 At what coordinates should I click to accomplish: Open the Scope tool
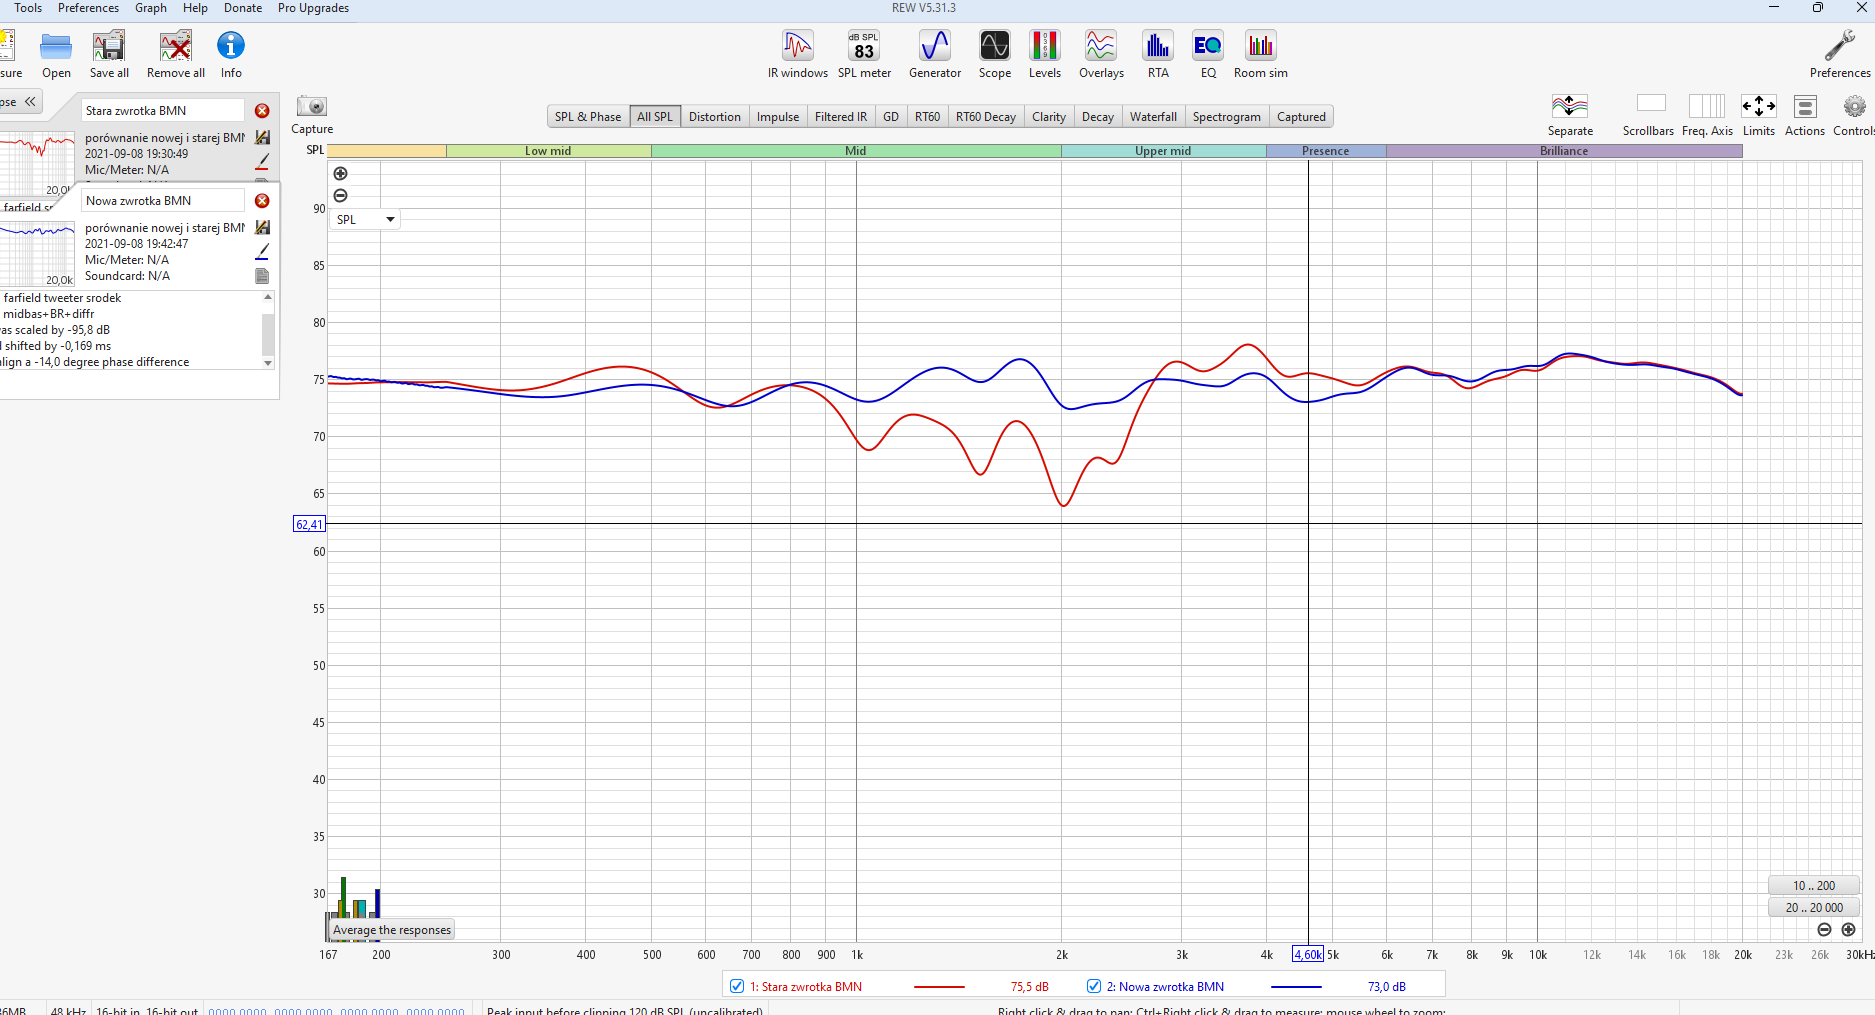click(x=995, y=54)
